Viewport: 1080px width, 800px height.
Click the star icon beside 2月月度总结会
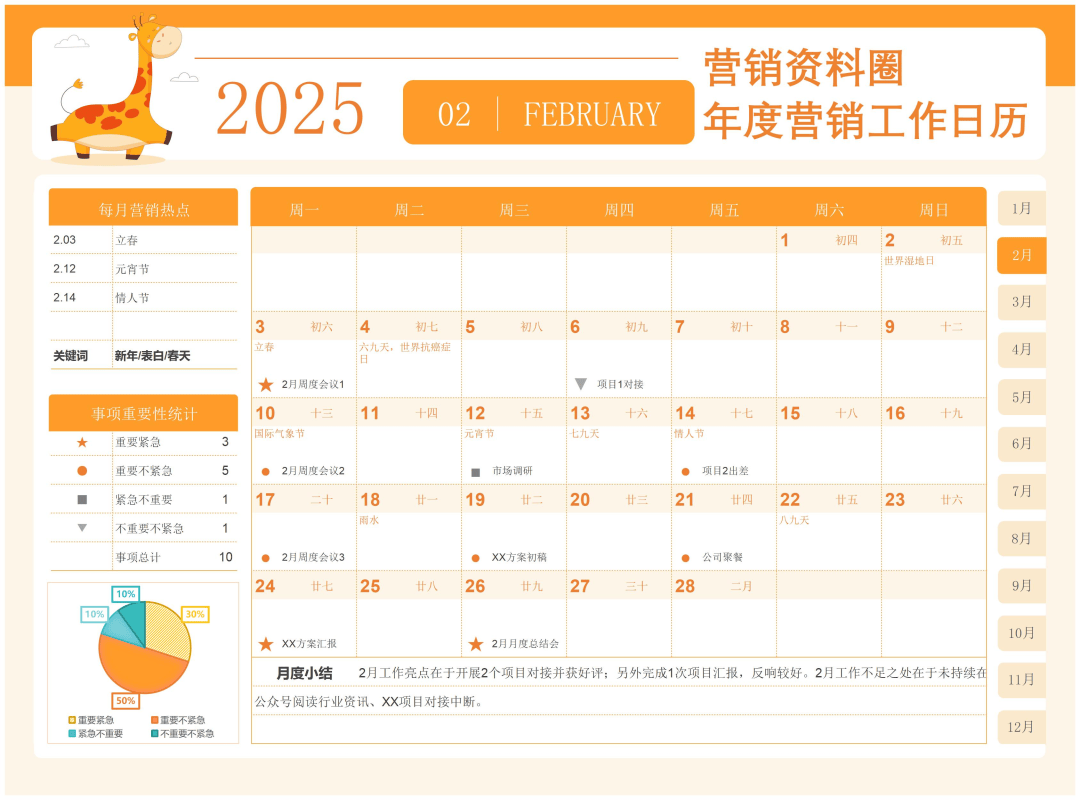pos(476,644)
